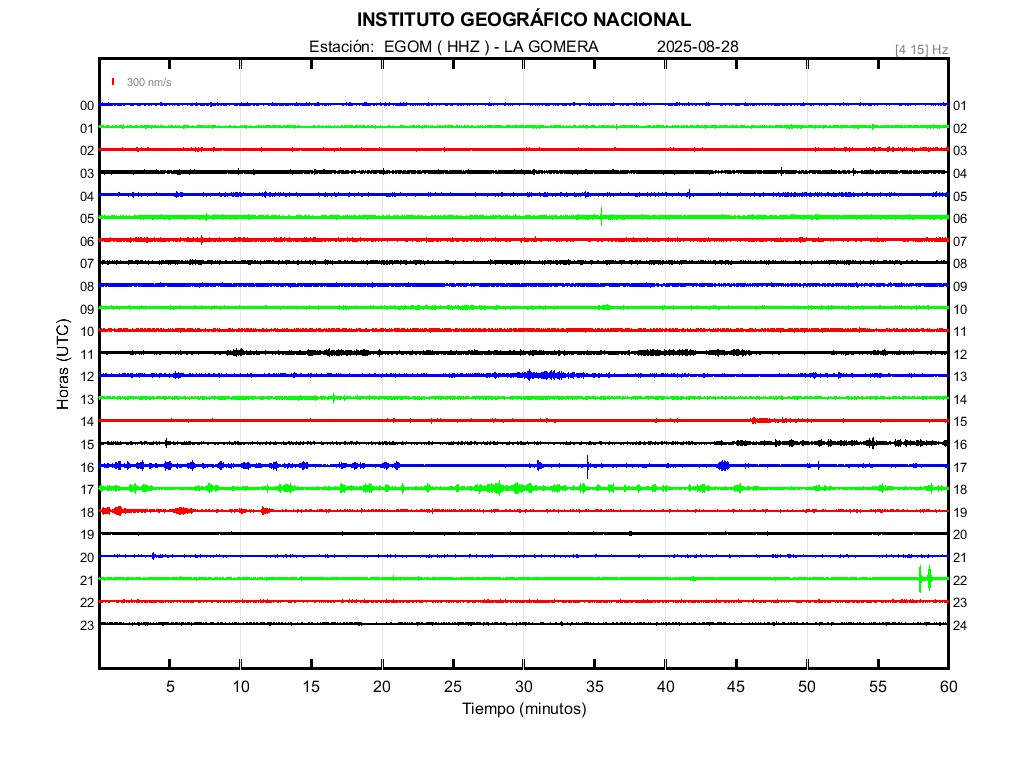The height and width of the screenshot is (768, 1024).
Task: Click the Tiempo (minutos) axis label
Action: tap(524, 709)
